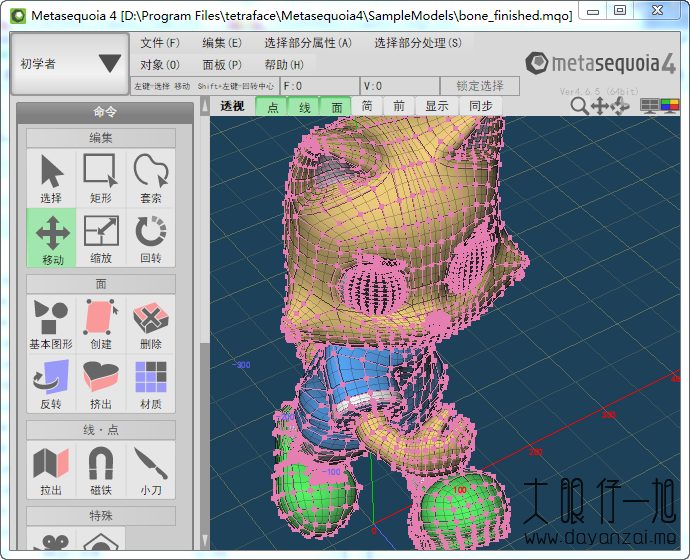Open the 面板(P) menu
The height and width of the screenshot is (560, 690).
[x=222, y=65]
